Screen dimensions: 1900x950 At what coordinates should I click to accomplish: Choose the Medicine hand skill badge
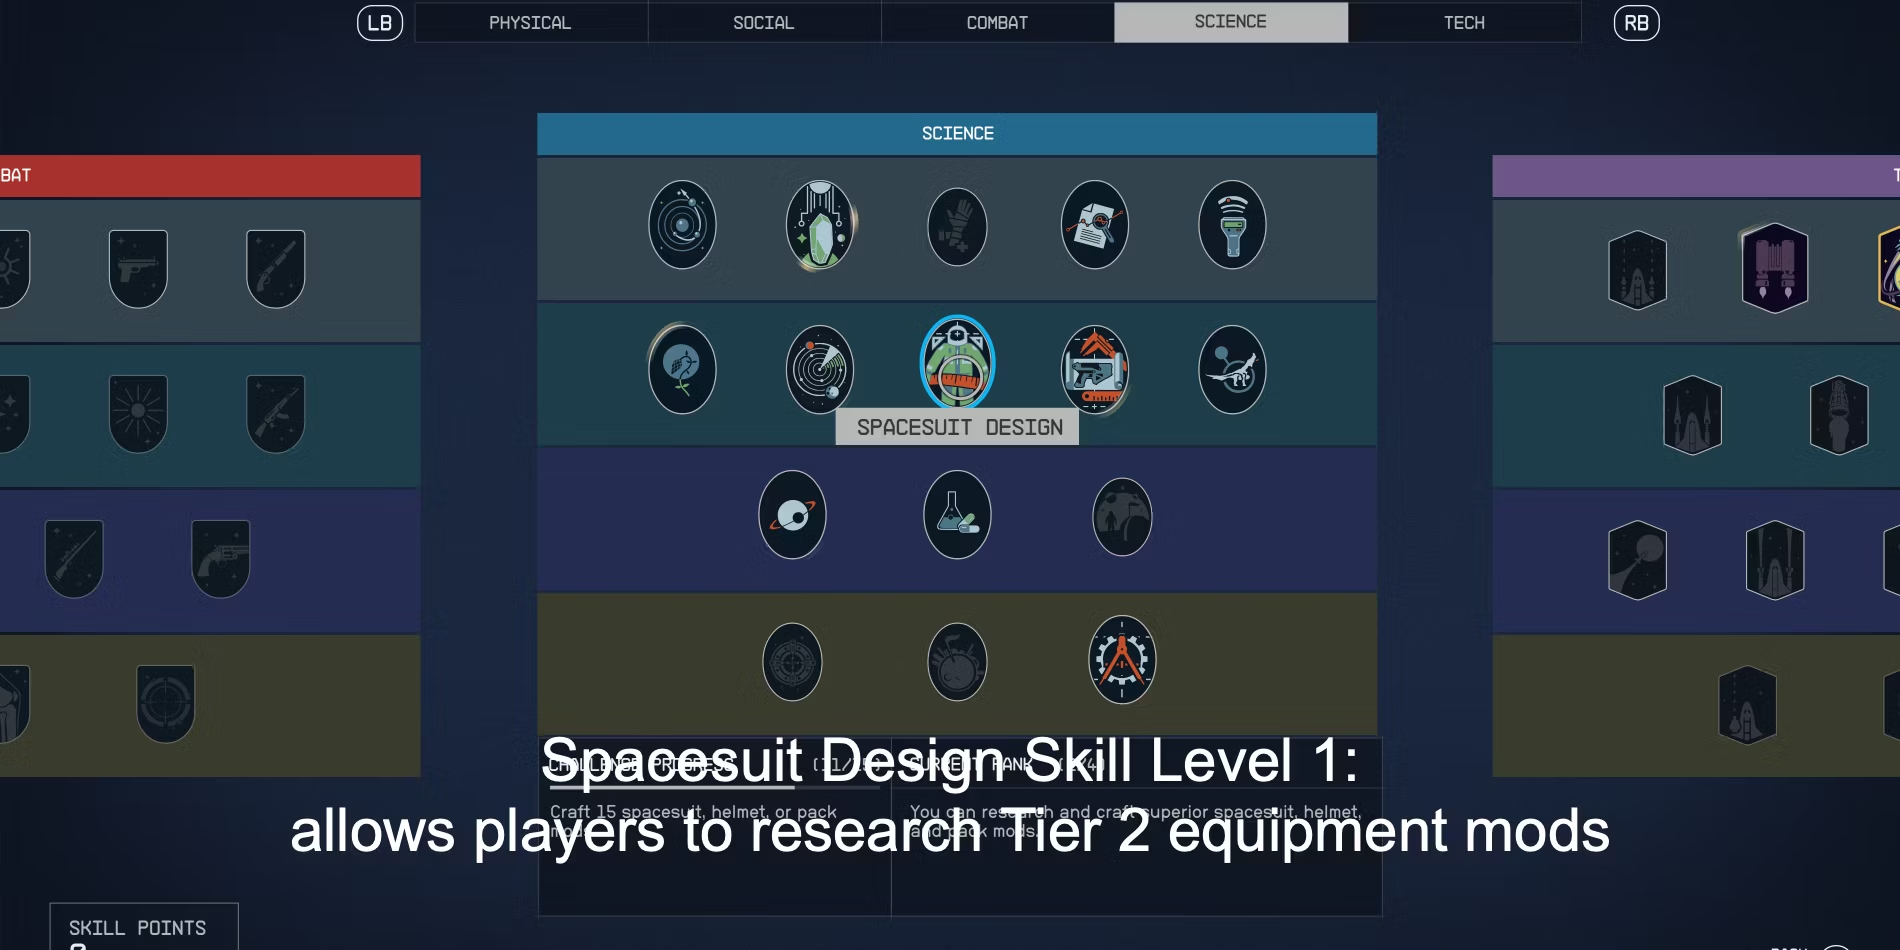coord(957,226)
